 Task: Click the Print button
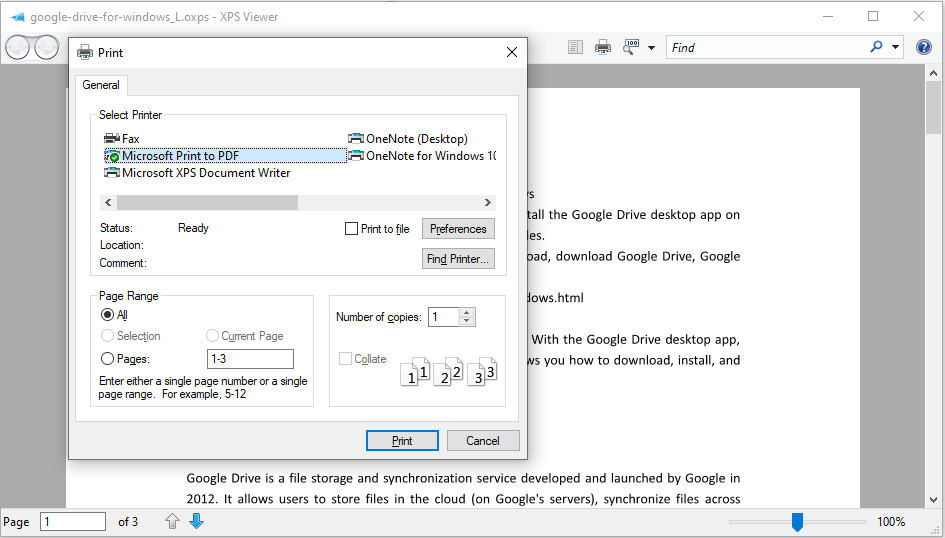point(402,440)
